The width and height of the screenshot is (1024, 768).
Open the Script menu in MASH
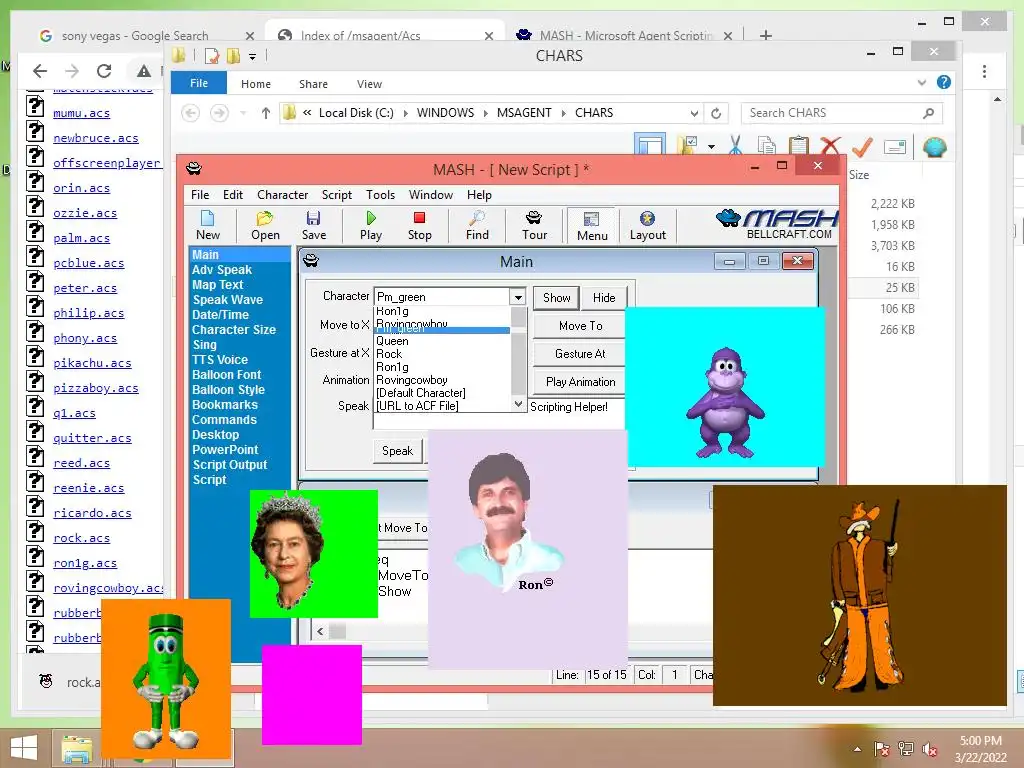pos(336,195)
